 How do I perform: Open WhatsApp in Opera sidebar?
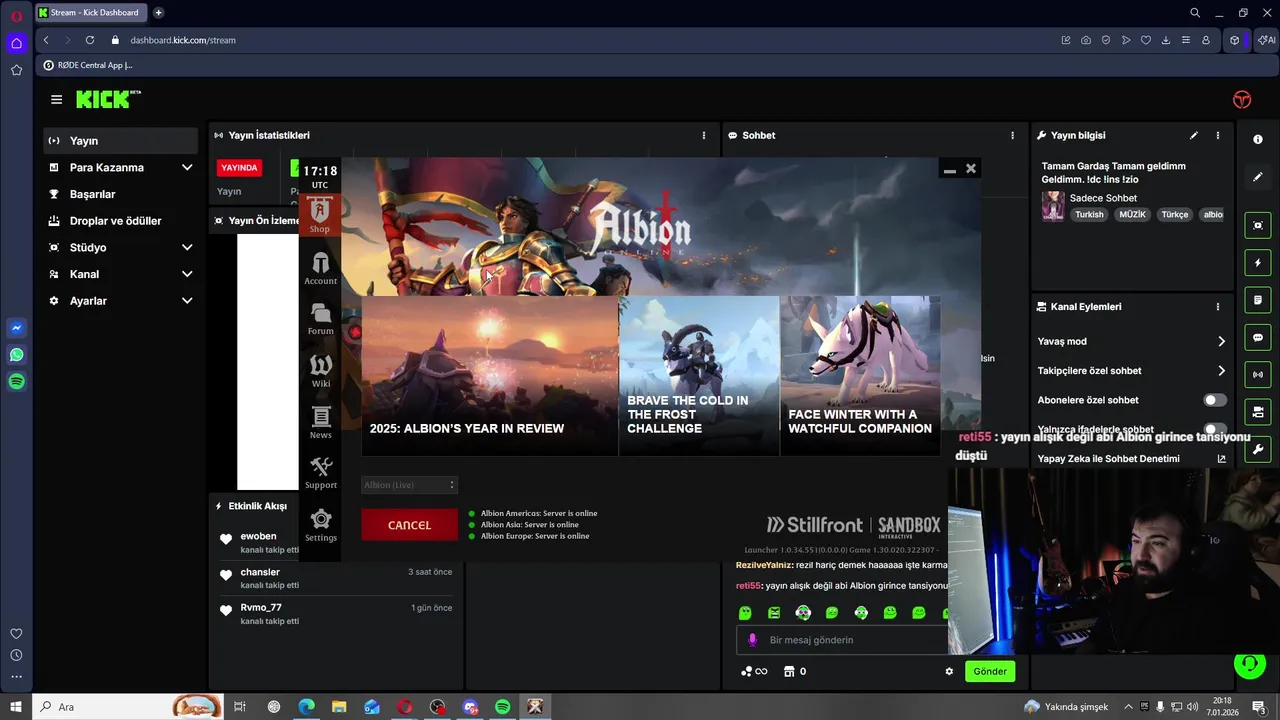[16, 355]
